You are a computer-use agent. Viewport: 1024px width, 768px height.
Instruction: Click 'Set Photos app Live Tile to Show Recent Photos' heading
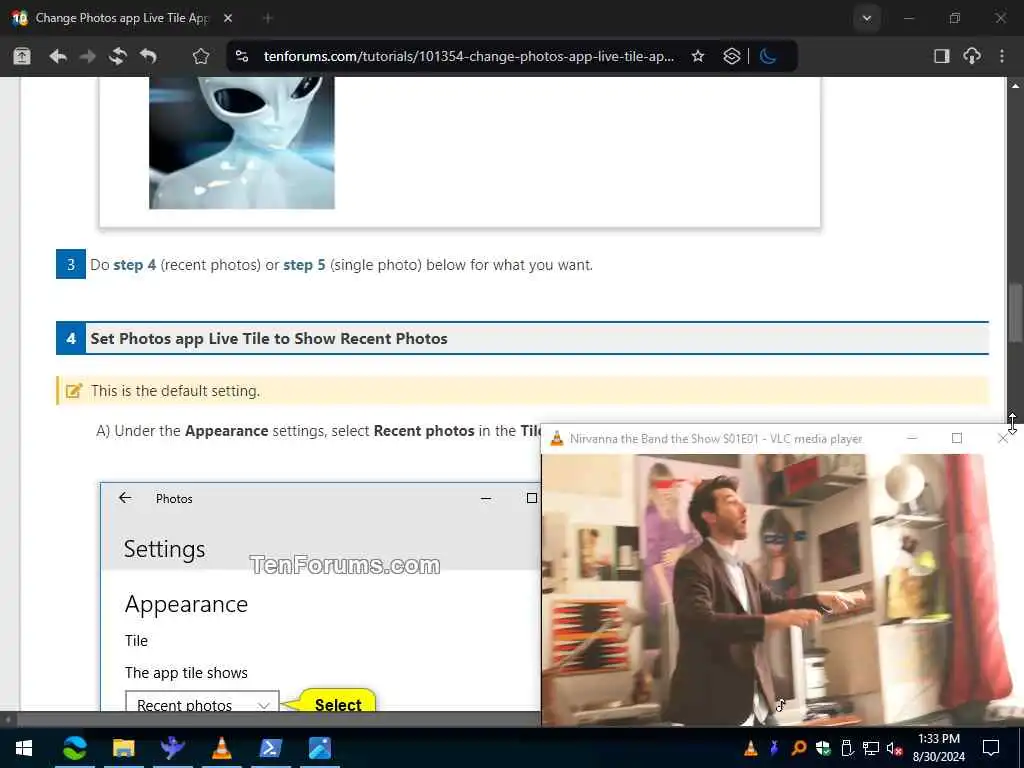[x=269, y=339]
